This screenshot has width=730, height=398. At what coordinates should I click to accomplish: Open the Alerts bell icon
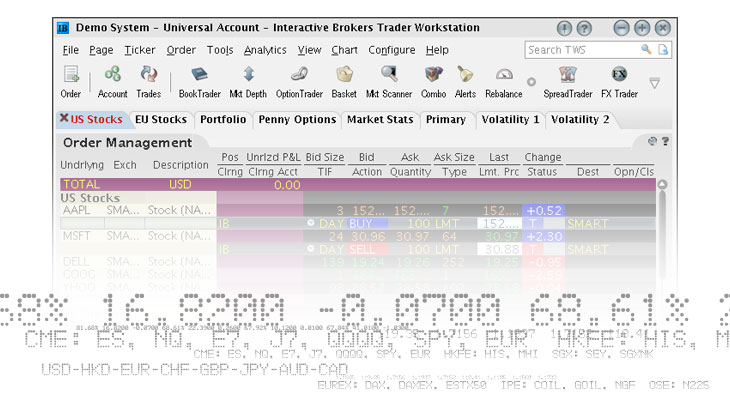point(465,82)
